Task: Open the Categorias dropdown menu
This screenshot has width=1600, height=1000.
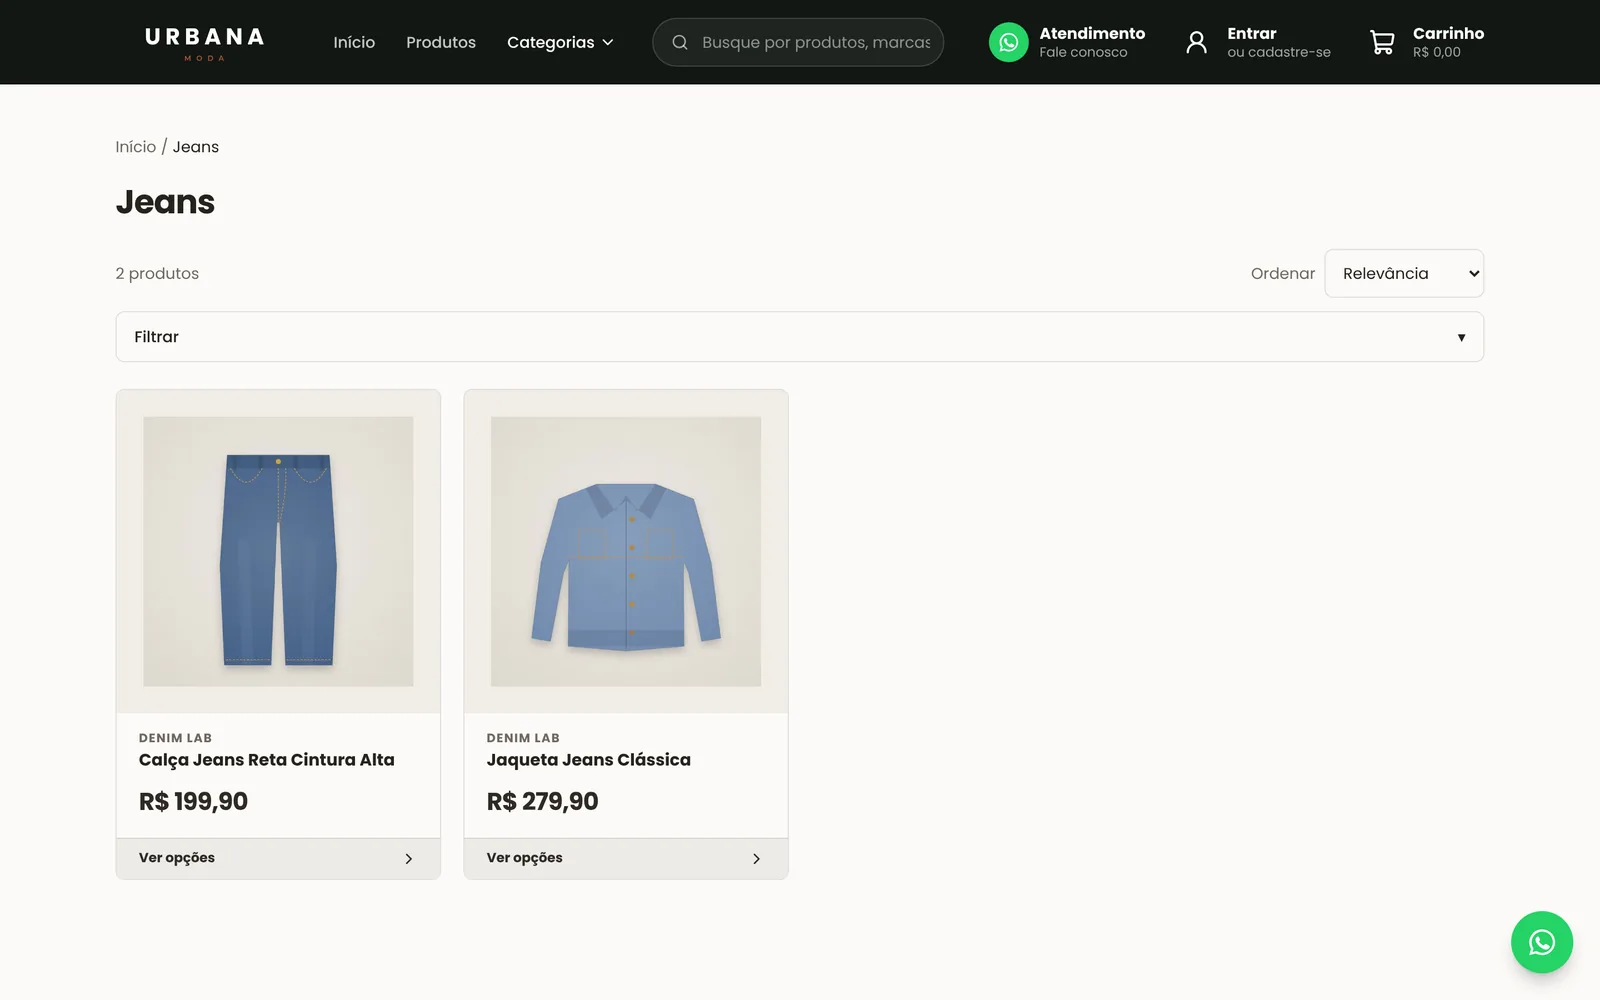Action: coord(560,42)
